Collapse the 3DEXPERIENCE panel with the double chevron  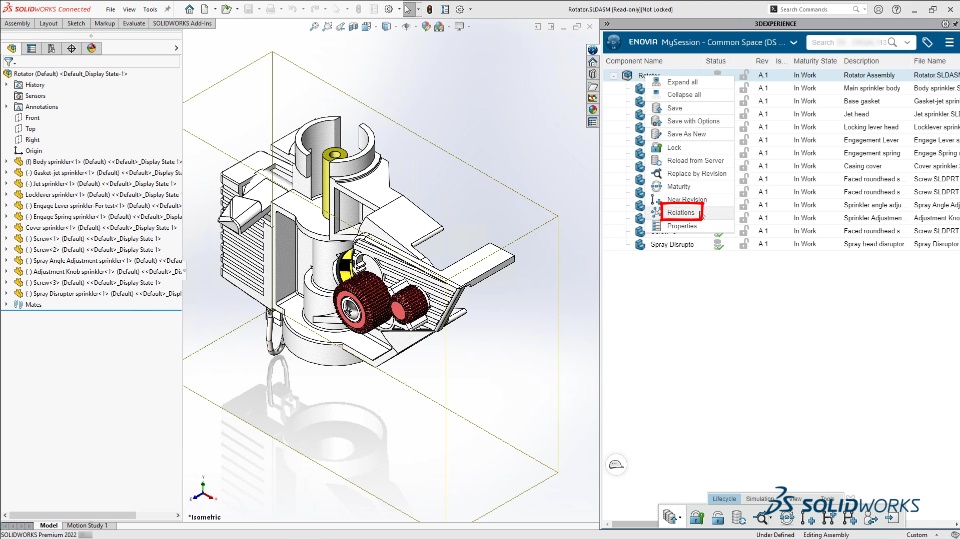pos(607,23)
